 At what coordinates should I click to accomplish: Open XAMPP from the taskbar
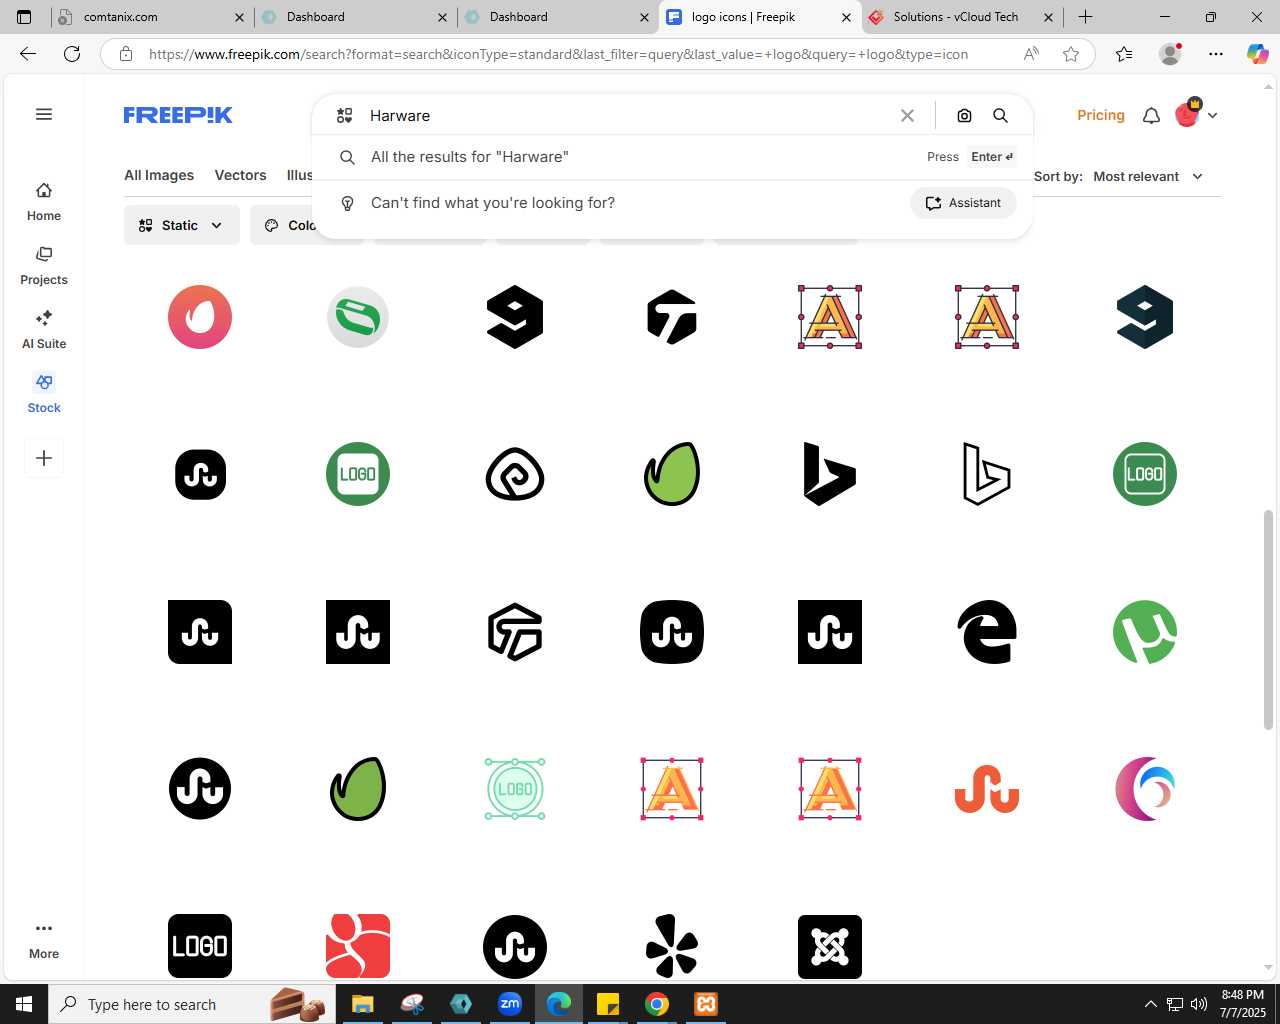coord(706,1004)
